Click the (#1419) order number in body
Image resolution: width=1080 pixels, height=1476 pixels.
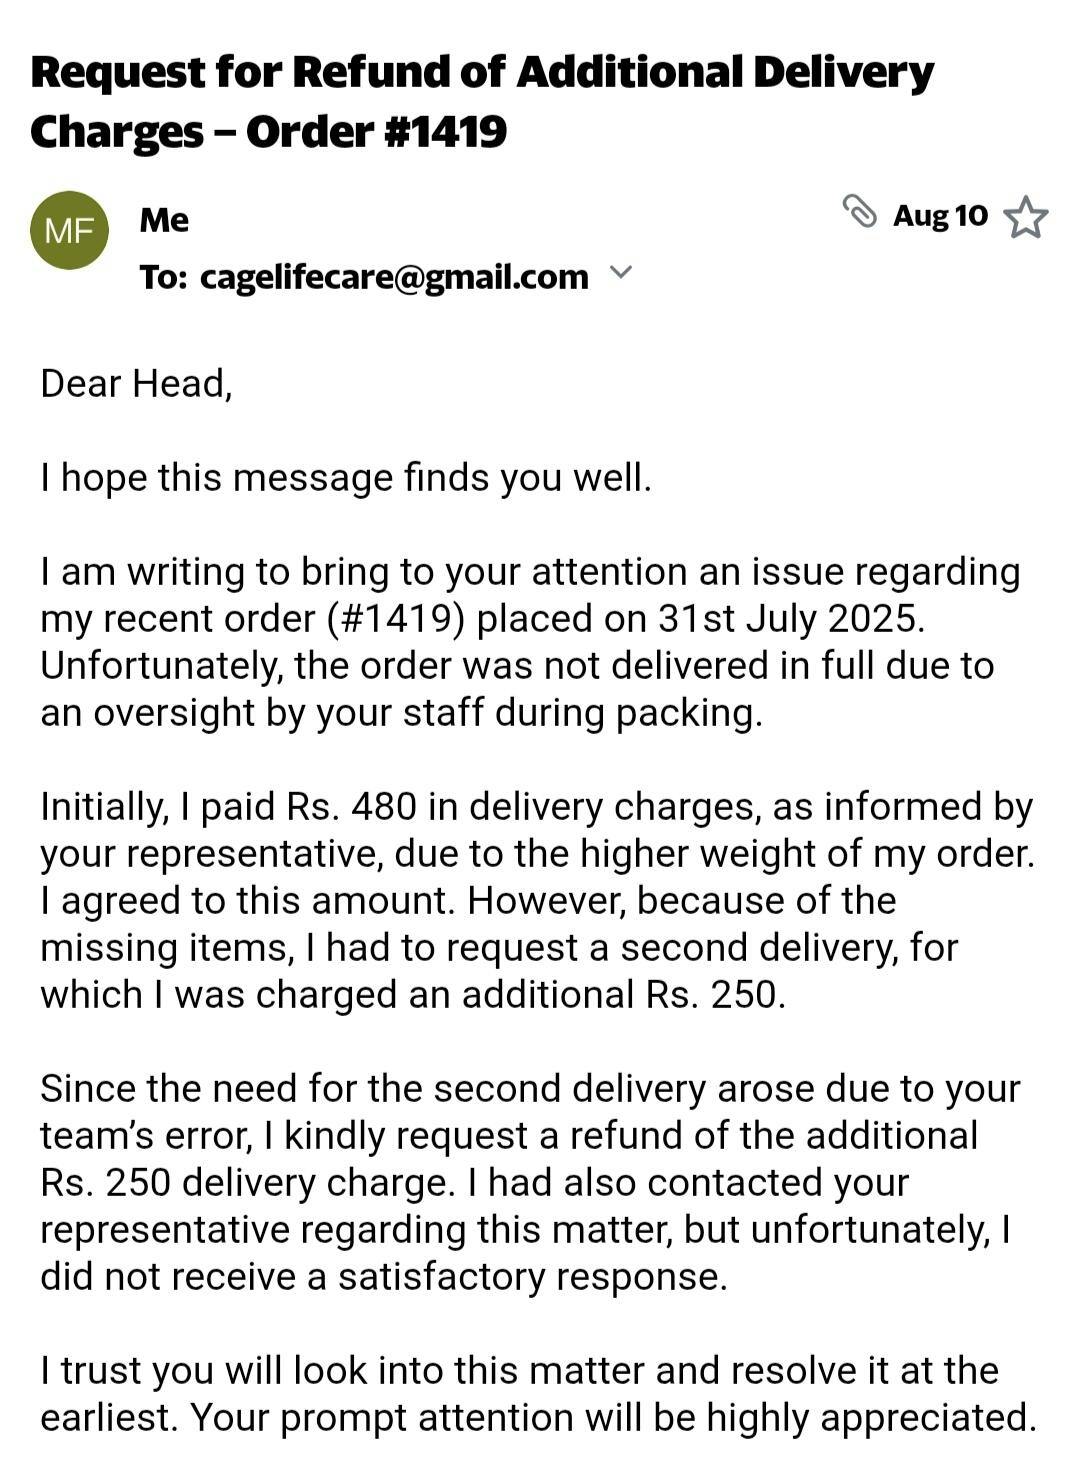pos(396,619)
